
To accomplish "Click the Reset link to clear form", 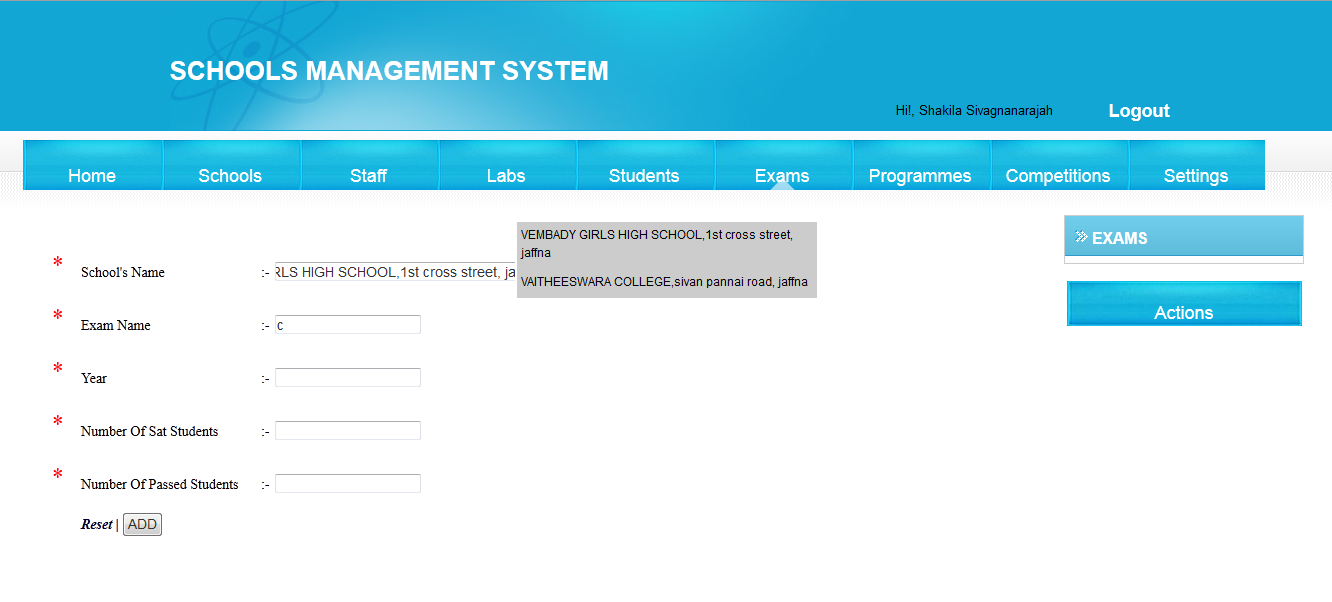I will coord(96,523).
